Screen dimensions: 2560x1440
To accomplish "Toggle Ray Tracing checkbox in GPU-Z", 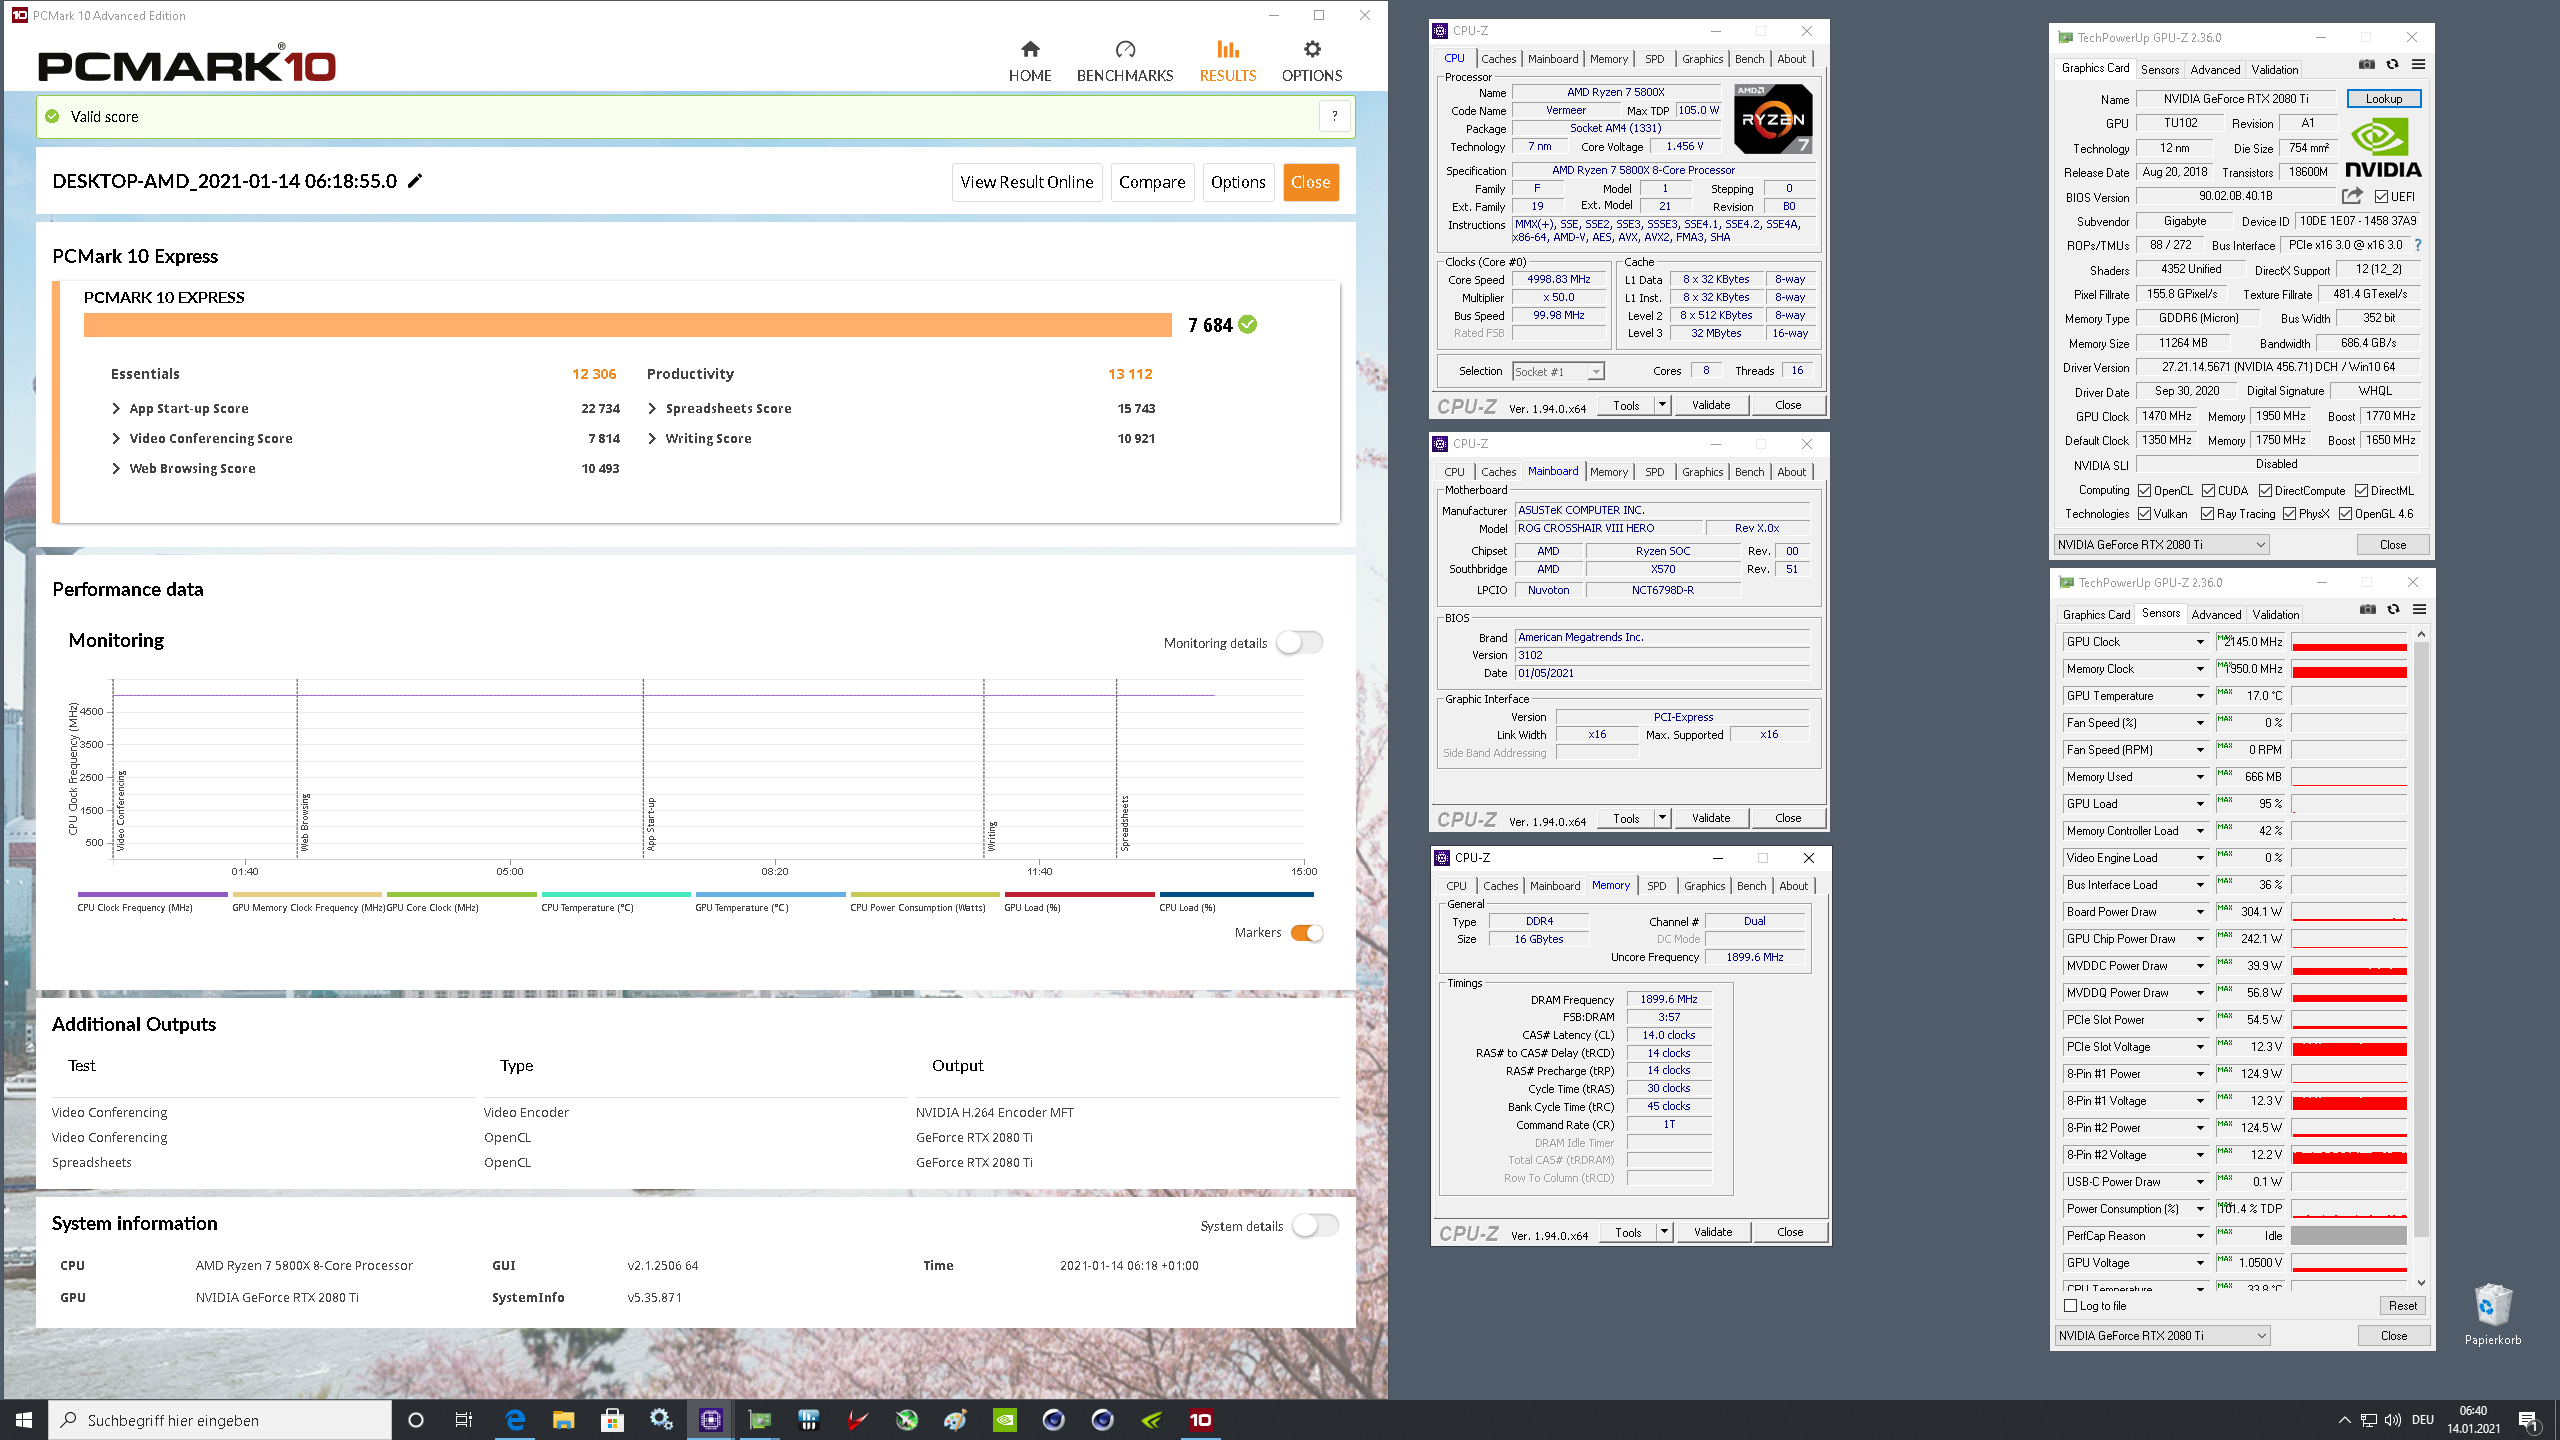I will tap(2207, 514).
